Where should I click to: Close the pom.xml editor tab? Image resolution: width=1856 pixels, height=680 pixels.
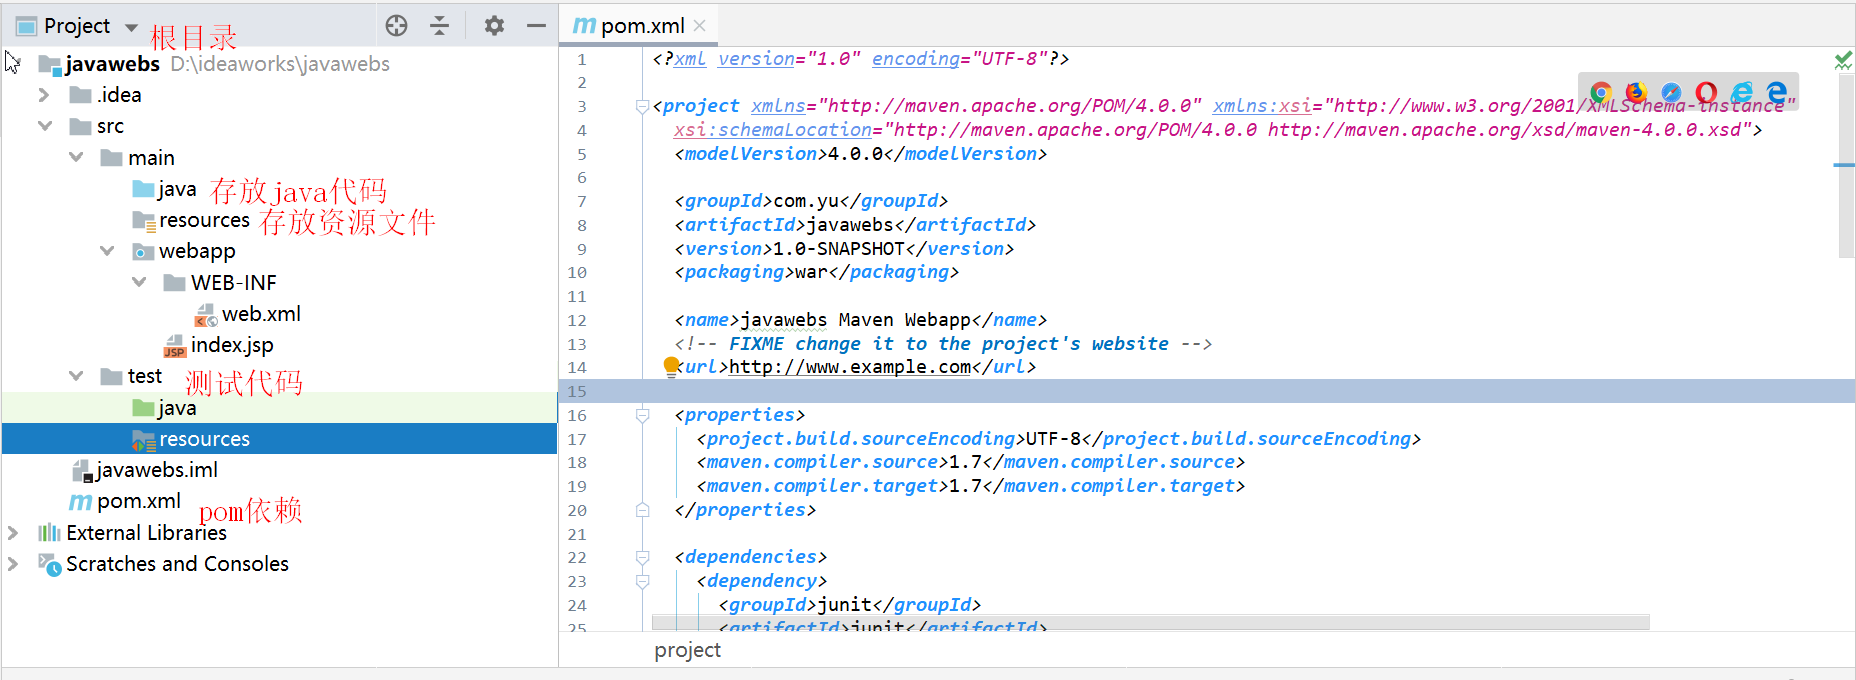pos(699,26)
